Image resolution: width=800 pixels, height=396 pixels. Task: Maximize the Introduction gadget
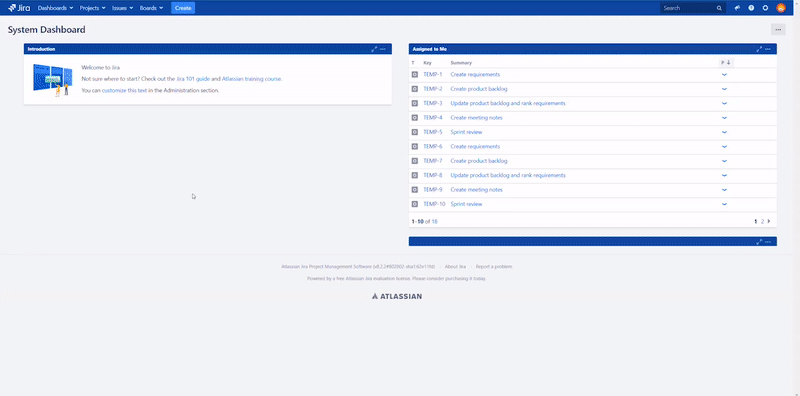(374, 49)
